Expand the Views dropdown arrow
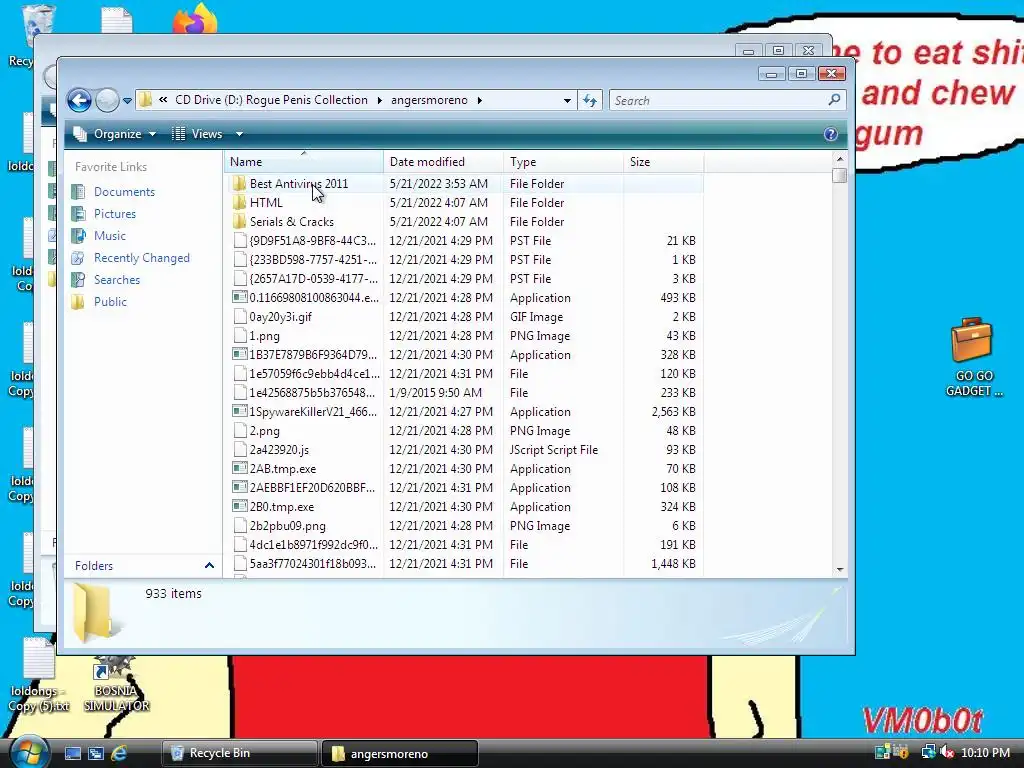 239,134
